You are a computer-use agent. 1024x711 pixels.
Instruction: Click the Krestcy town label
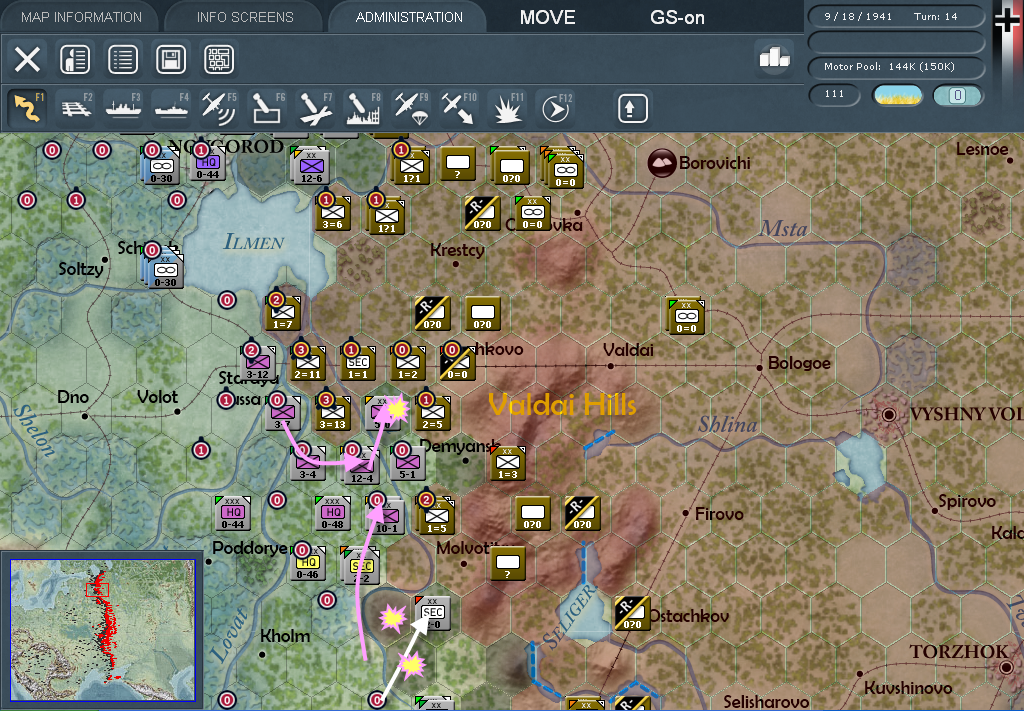457,250
